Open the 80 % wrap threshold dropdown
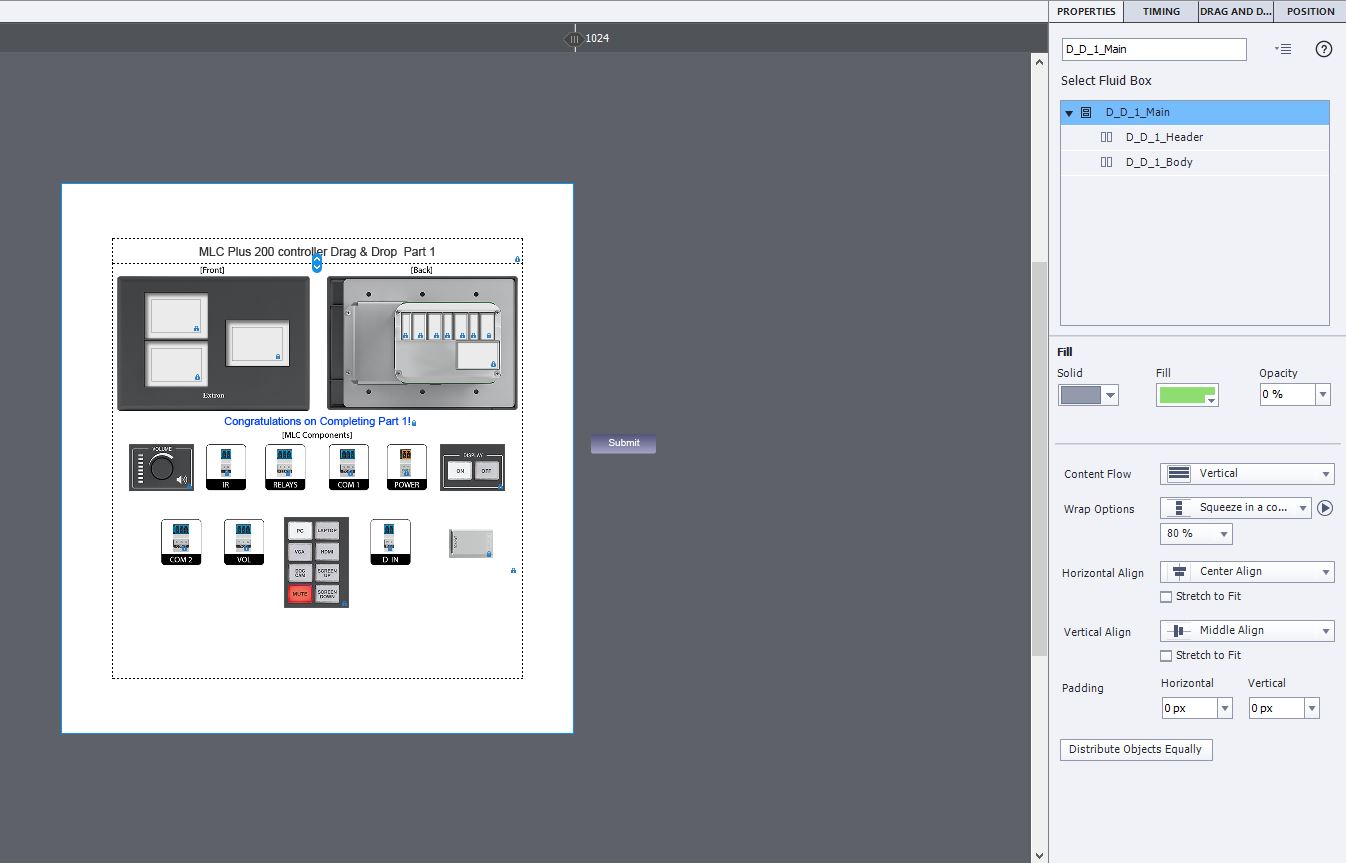The height and width of the screenshot is (863, 1346). pyautogui.click(x=1196, y=534)
